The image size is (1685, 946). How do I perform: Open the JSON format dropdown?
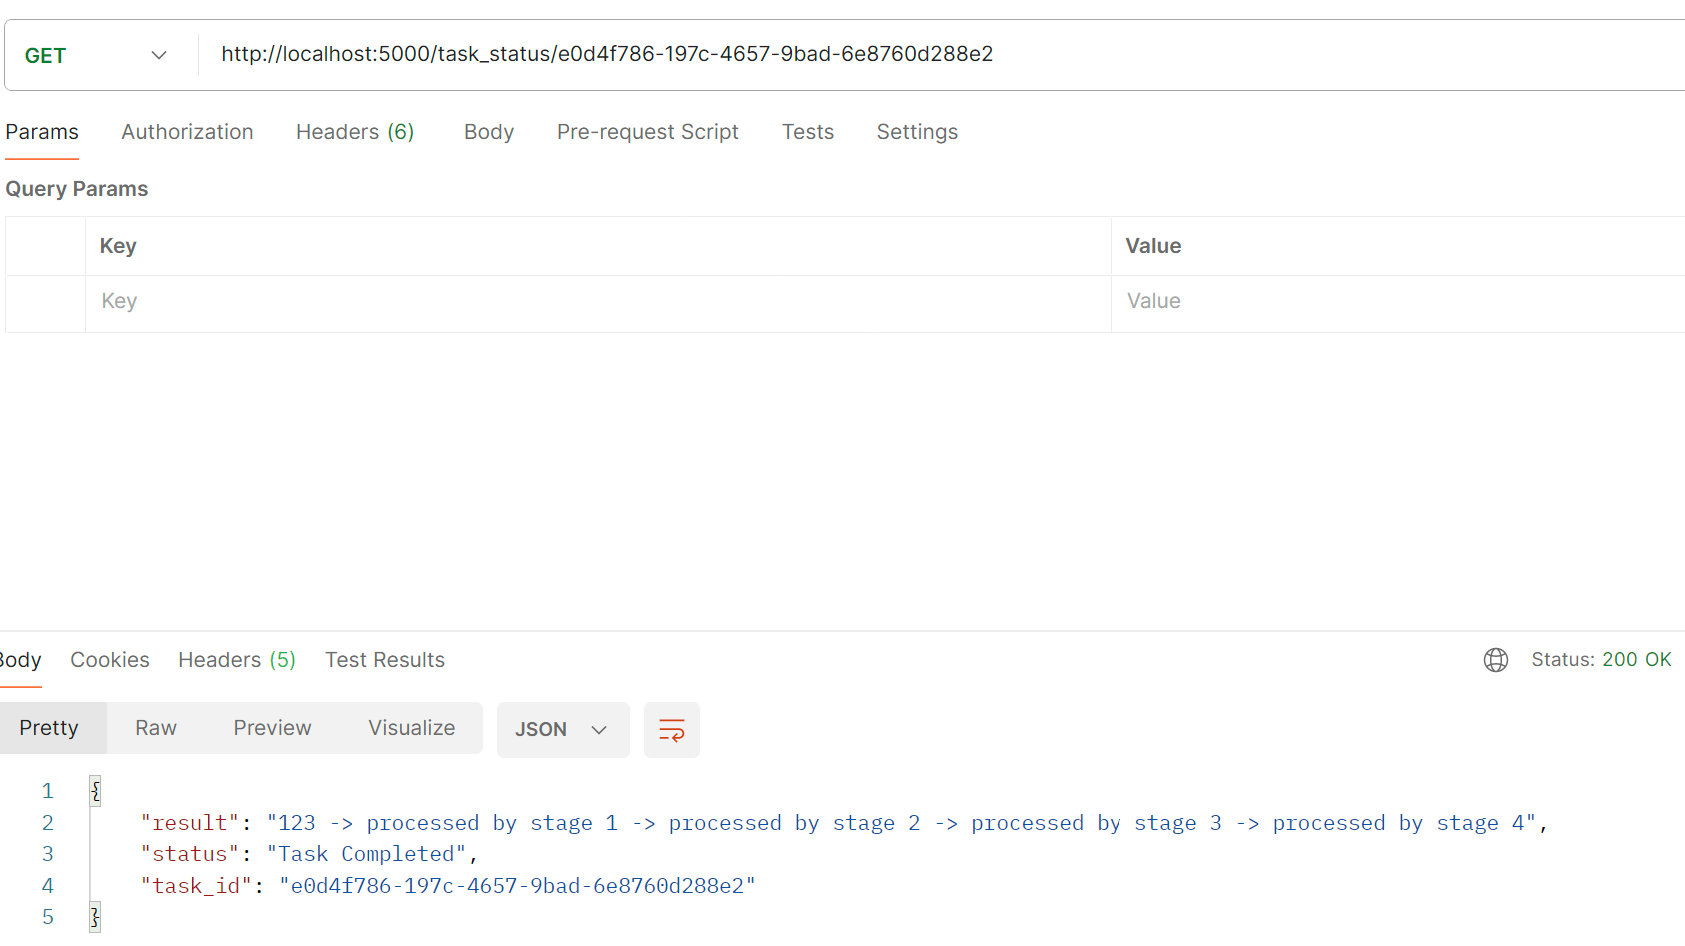[563, 730]
